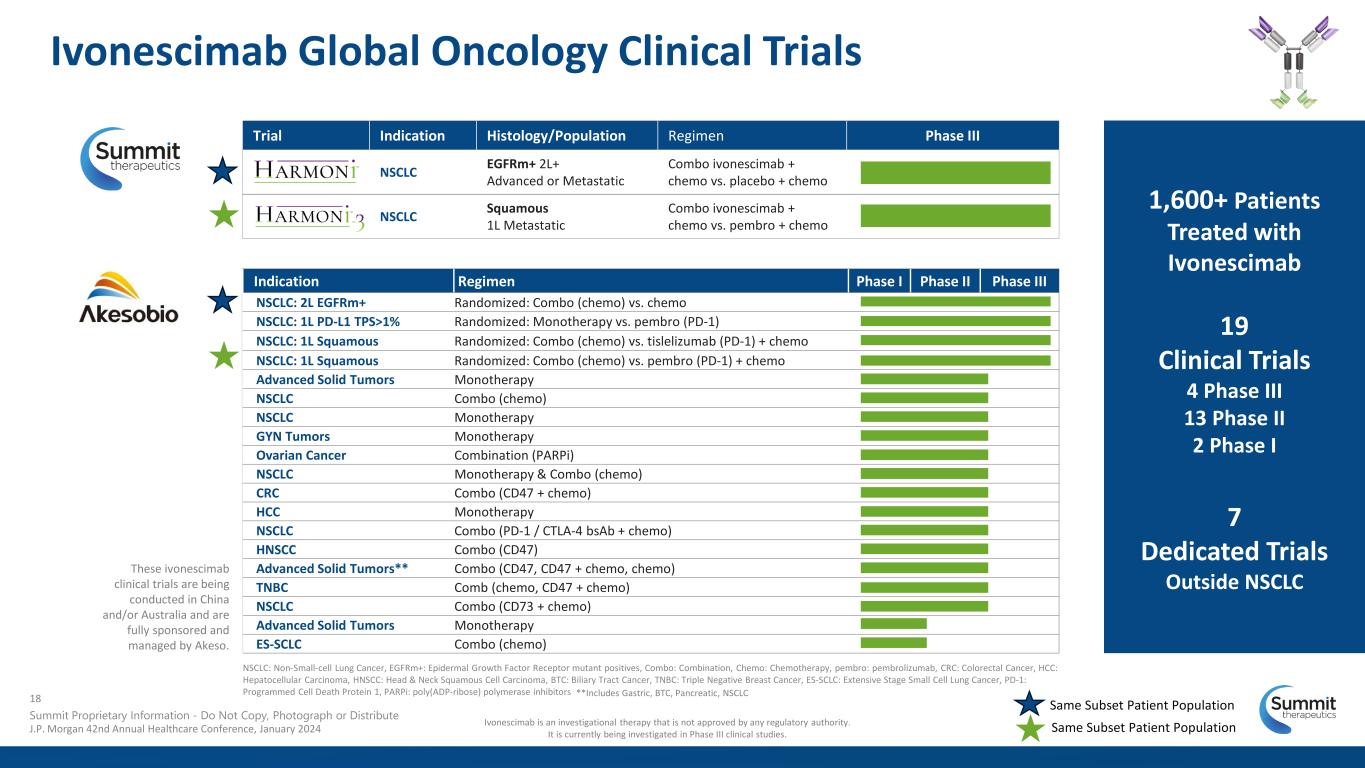Click the Summit Therapeutics logo at top left
The image size is (1365, 768).
tap(130, 158)
